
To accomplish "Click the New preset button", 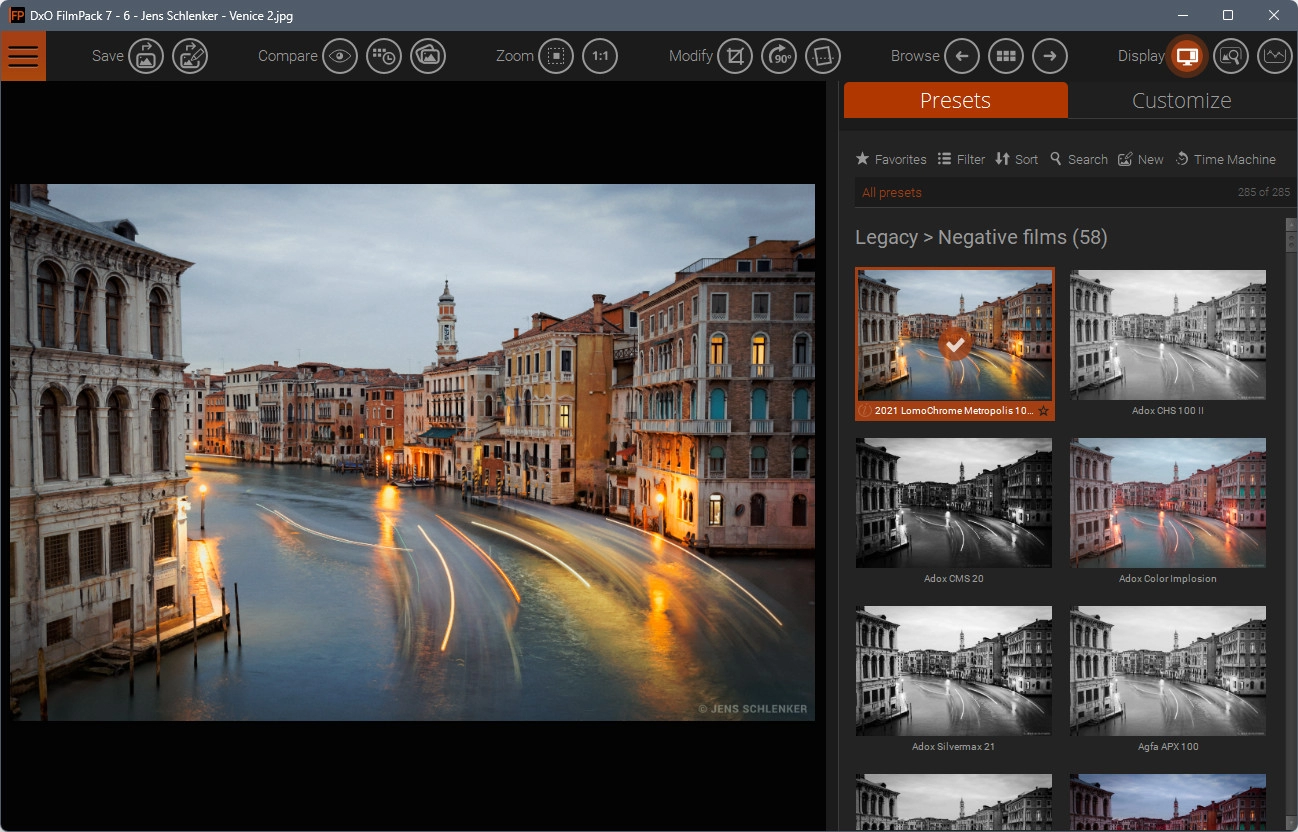I will pyautogui.click(x=1140, y=159).
